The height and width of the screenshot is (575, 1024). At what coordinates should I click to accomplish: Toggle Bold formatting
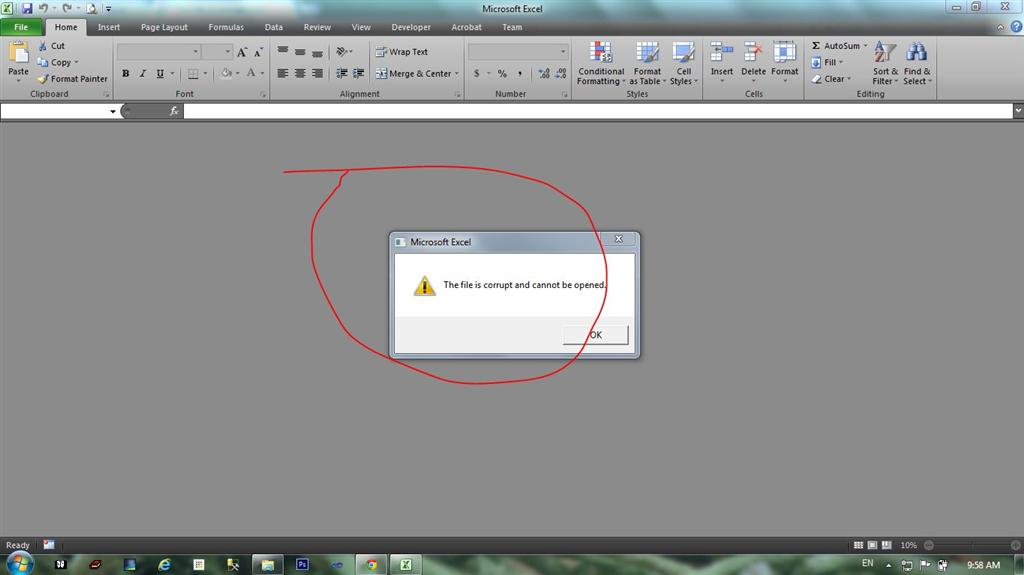(125, 73)
